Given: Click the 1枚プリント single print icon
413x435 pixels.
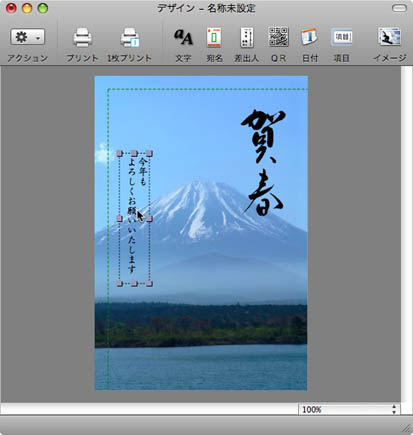Looking at the screenshot, I should (x=130, y=37).
